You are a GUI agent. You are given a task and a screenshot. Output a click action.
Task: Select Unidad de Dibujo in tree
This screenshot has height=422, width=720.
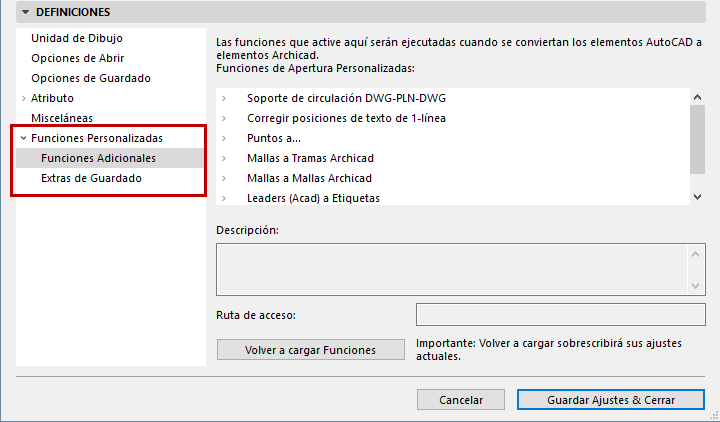[x=77, y=38]
